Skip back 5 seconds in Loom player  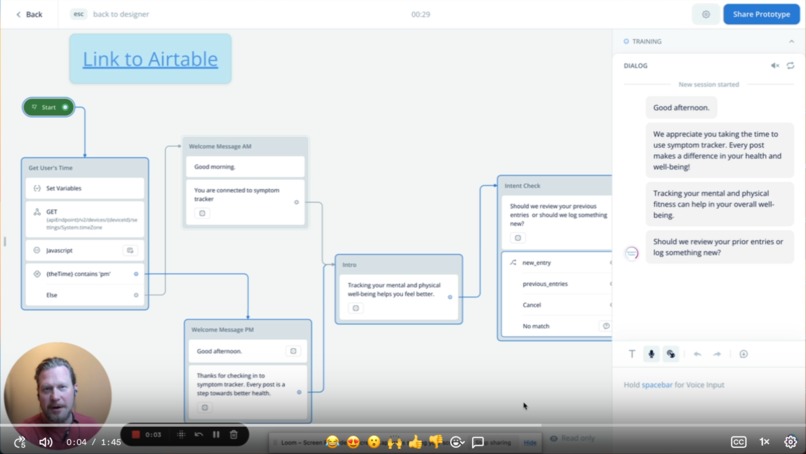(x=20, y=442)
